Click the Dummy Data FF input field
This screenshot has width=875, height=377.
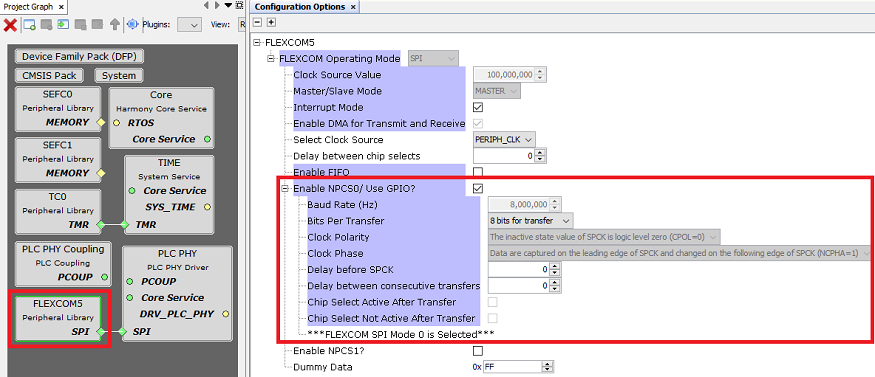(x=512, y=367)
